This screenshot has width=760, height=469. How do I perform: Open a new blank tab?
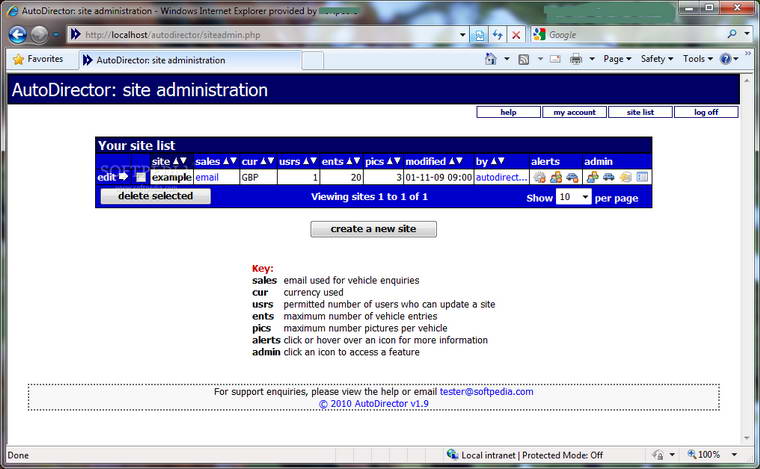pyautogui.click(x=313, y=61)
